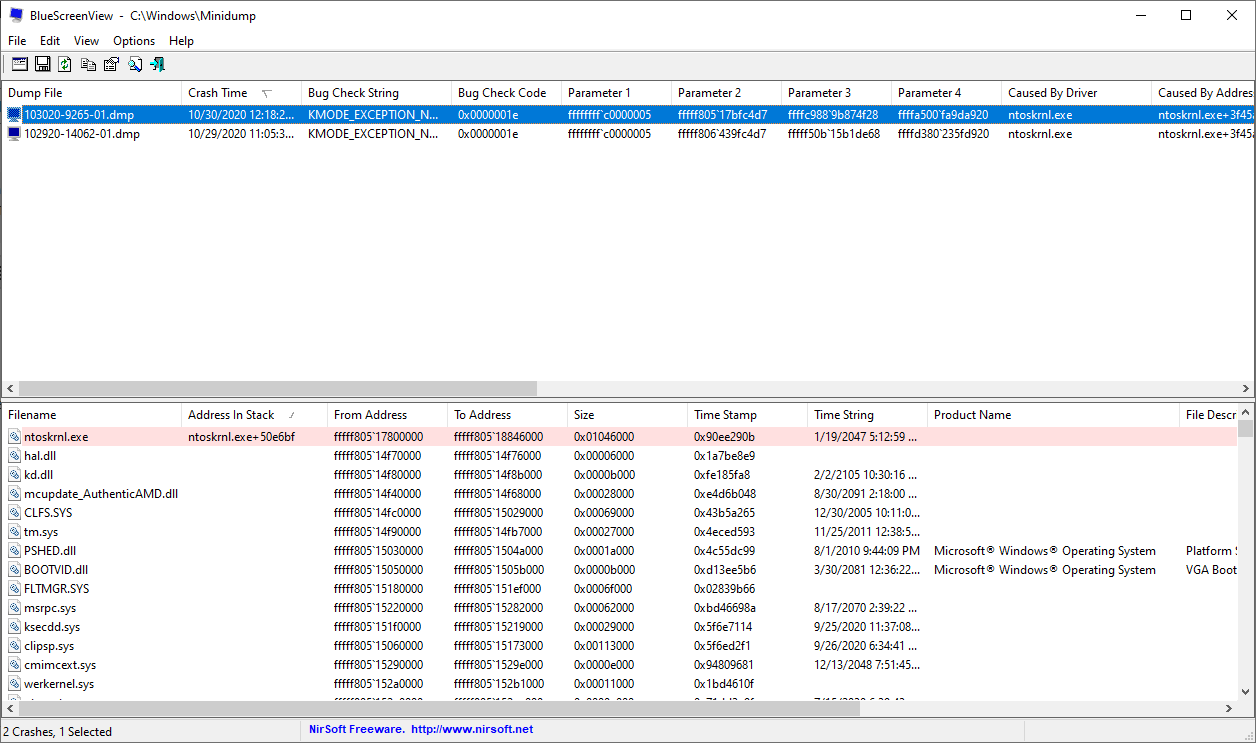Screen dimensions: 1256x743
Task: Click lower pane vertical scrollbar up arrow
Action: (x=1245, y=411)
